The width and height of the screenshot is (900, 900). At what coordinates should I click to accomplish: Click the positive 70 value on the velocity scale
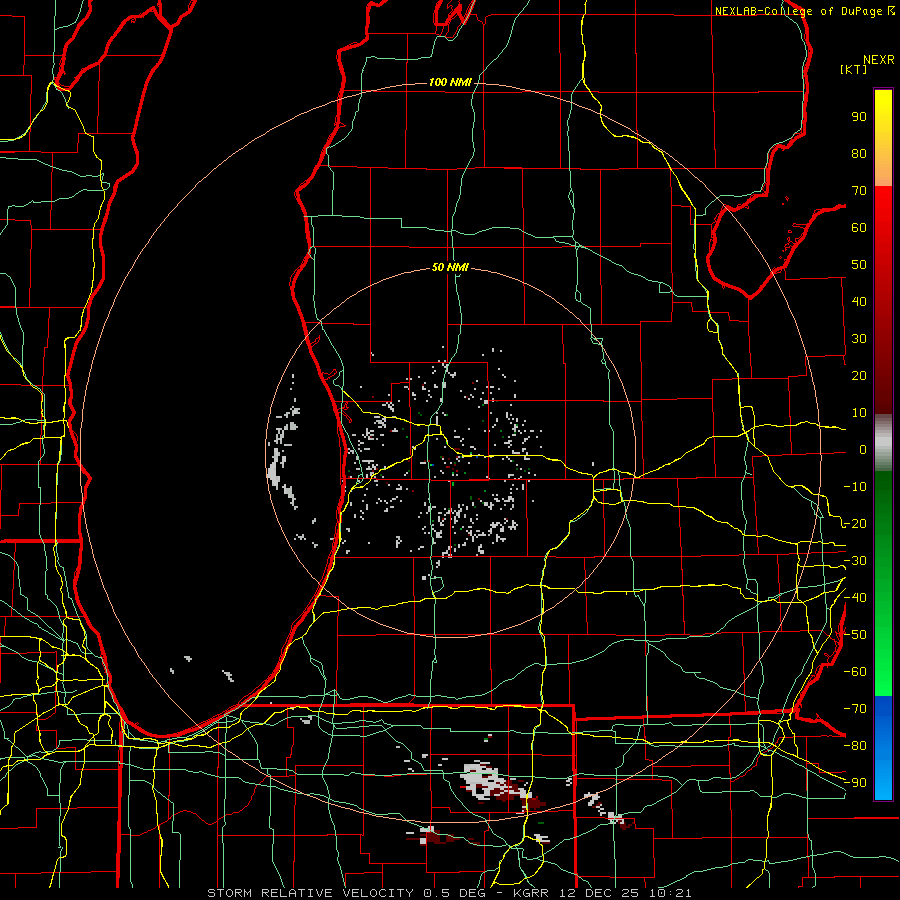click(859, 191)
